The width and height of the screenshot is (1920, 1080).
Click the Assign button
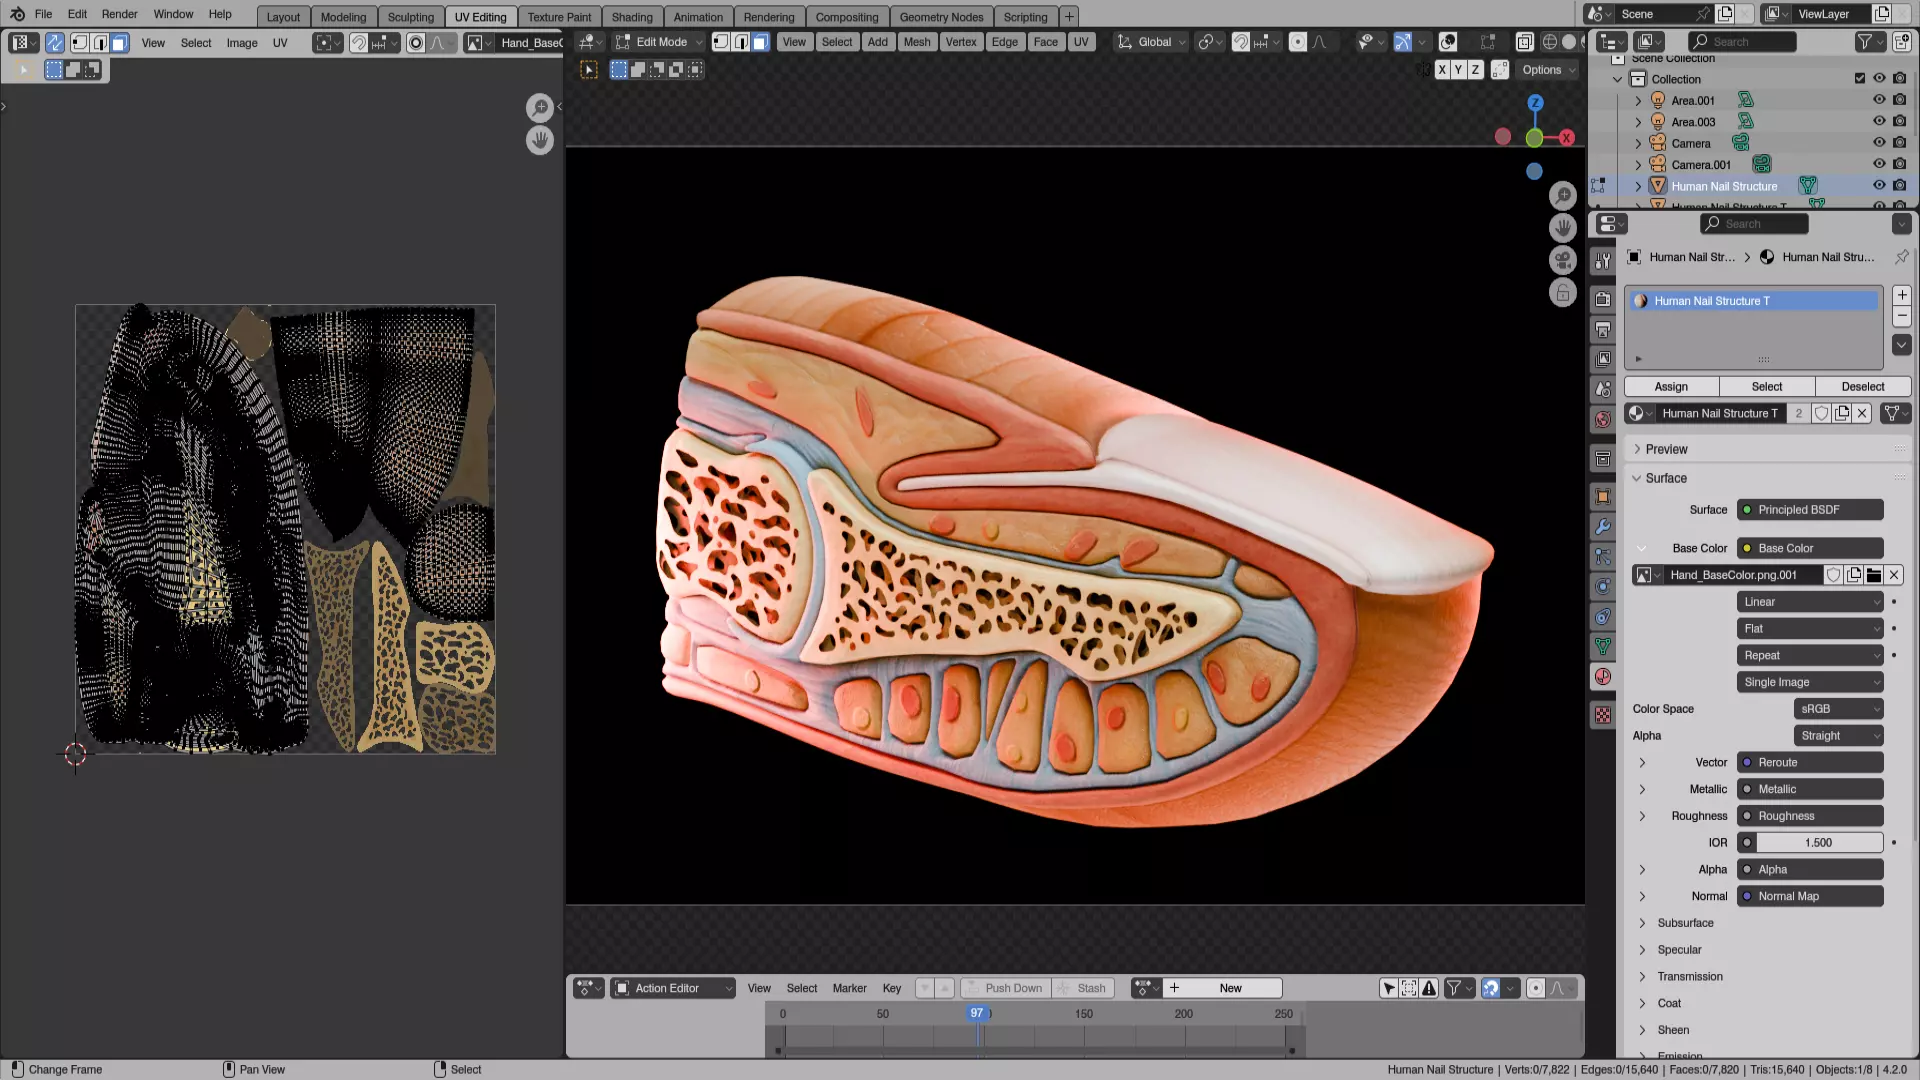(x=1671, y=387)
